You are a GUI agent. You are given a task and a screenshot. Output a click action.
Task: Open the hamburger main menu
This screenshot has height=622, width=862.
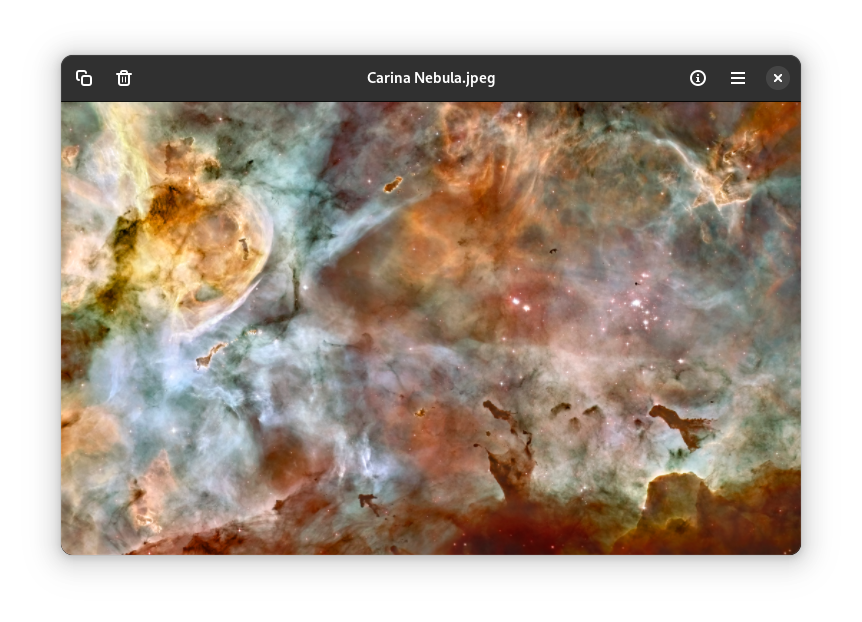tap(738, 78)
